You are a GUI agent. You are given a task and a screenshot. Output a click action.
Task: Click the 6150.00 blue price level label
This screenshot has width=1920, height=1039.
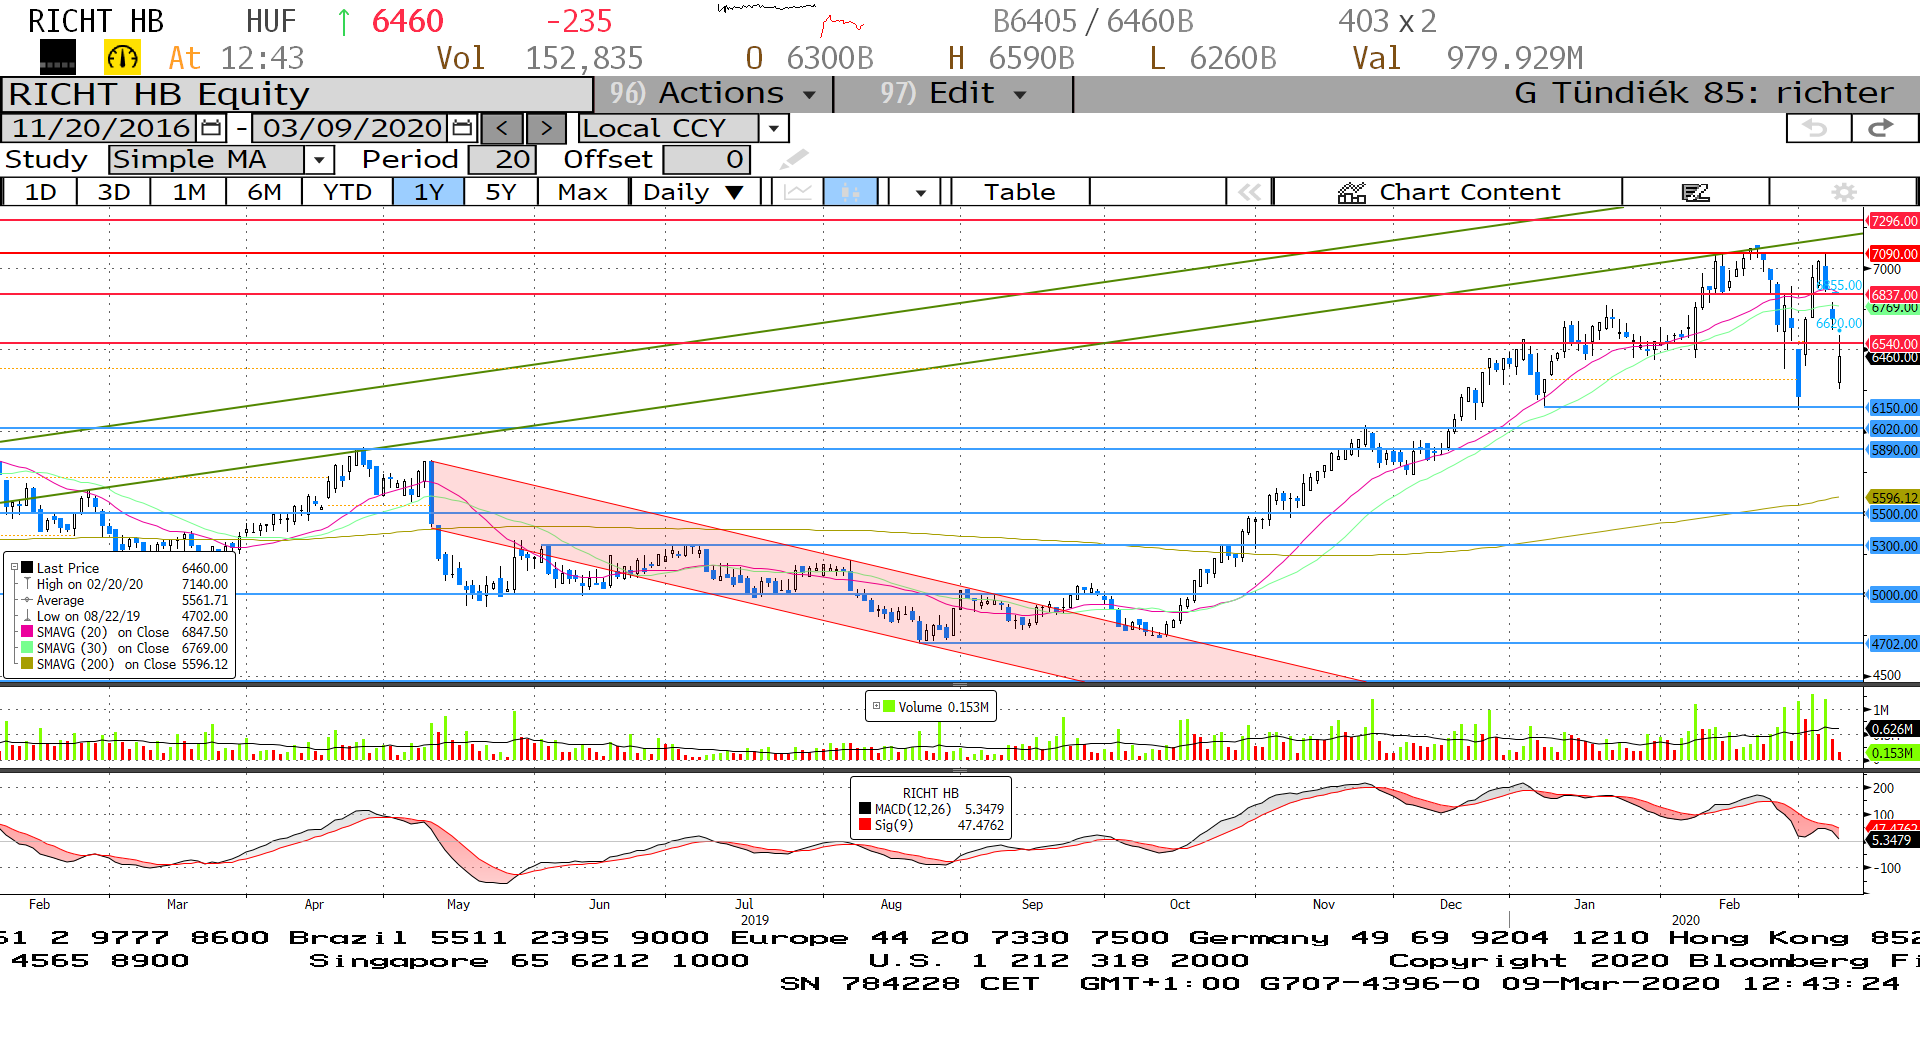coord(1894,408)
